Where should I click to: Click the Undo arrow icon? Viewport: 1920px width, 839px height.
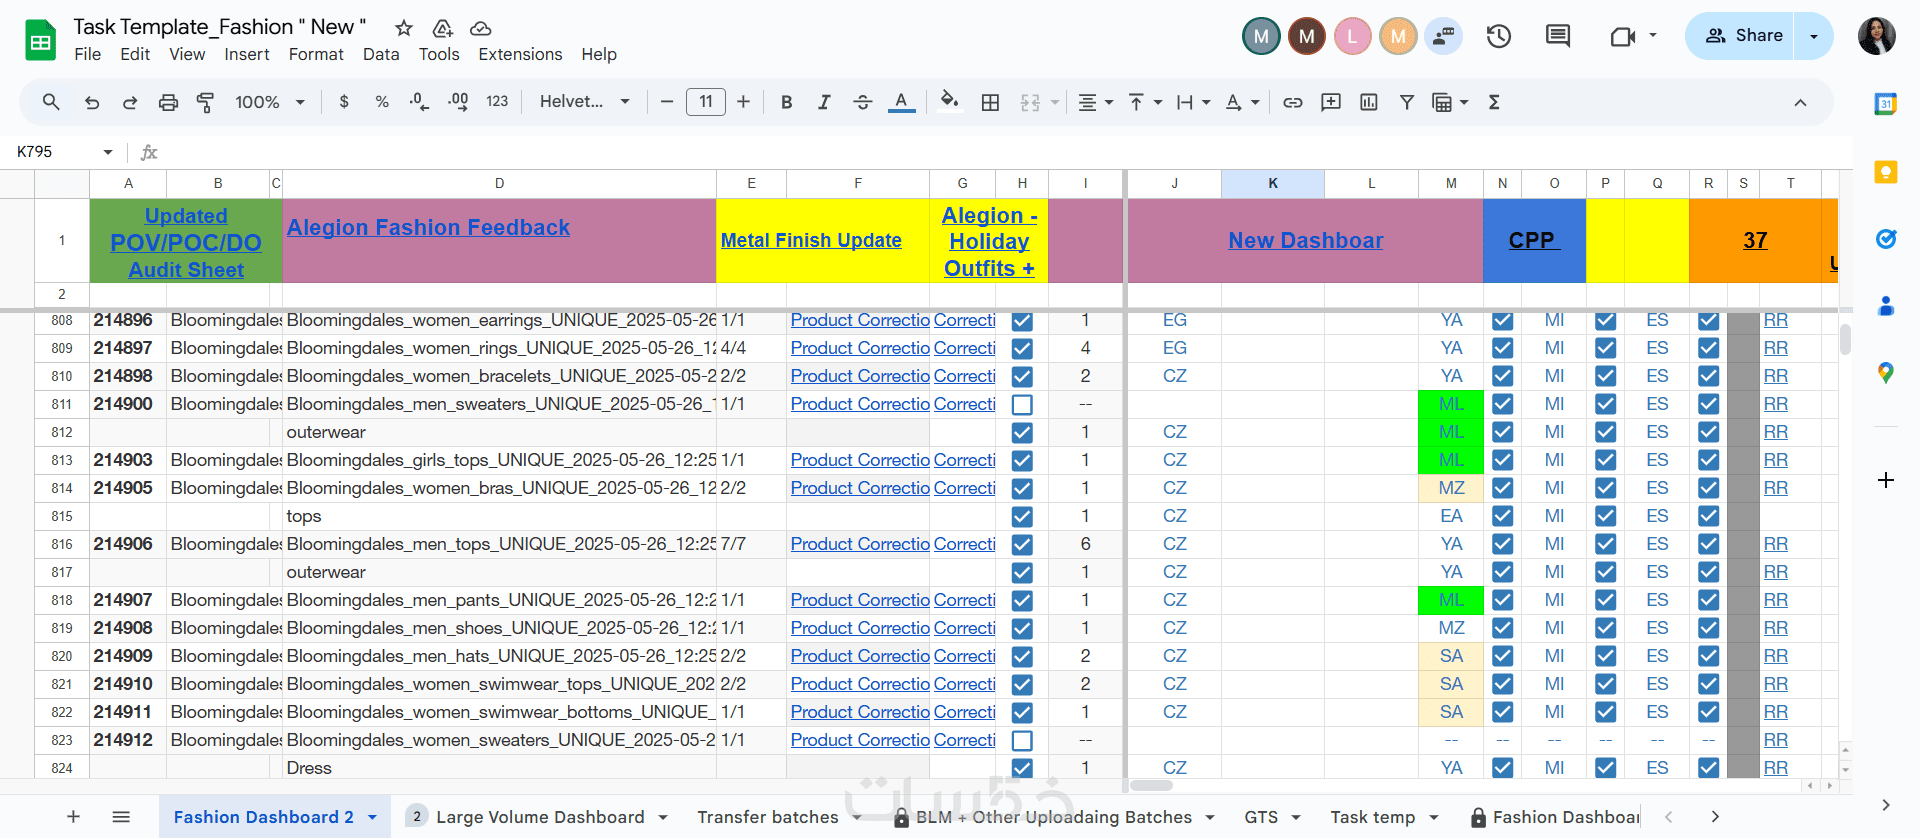(x=91, y=102)
